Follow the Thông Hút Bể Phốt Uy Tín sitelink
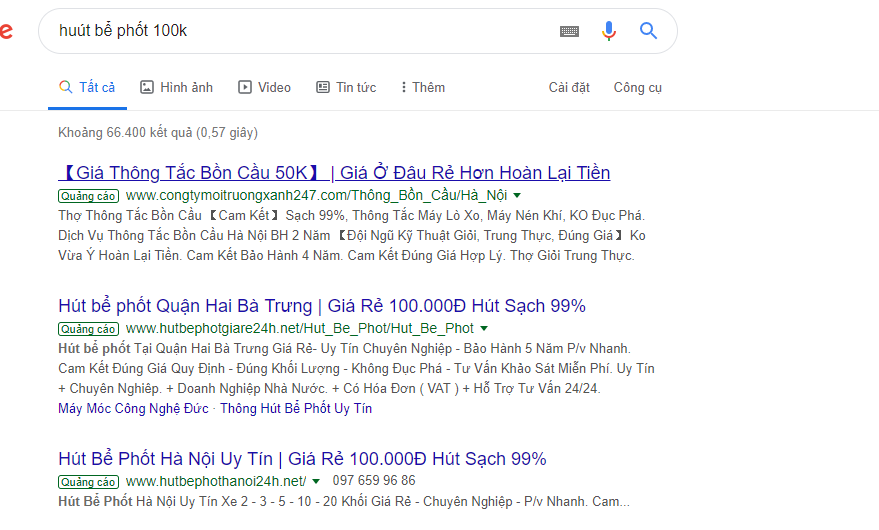The image size is (879, 530). pos(295,408)
